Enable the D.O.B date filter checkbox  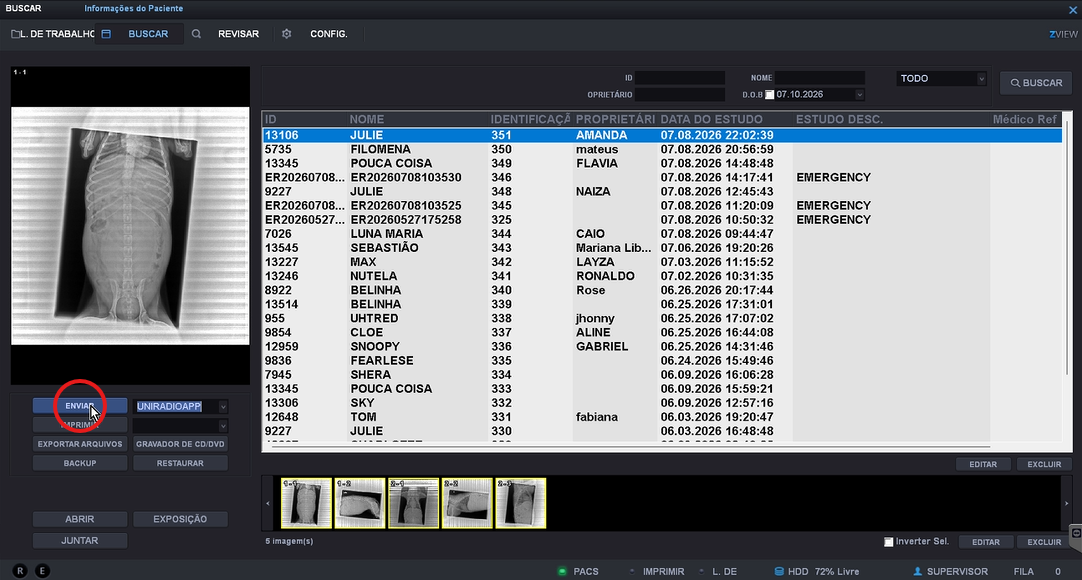click(x=769, y=94)
